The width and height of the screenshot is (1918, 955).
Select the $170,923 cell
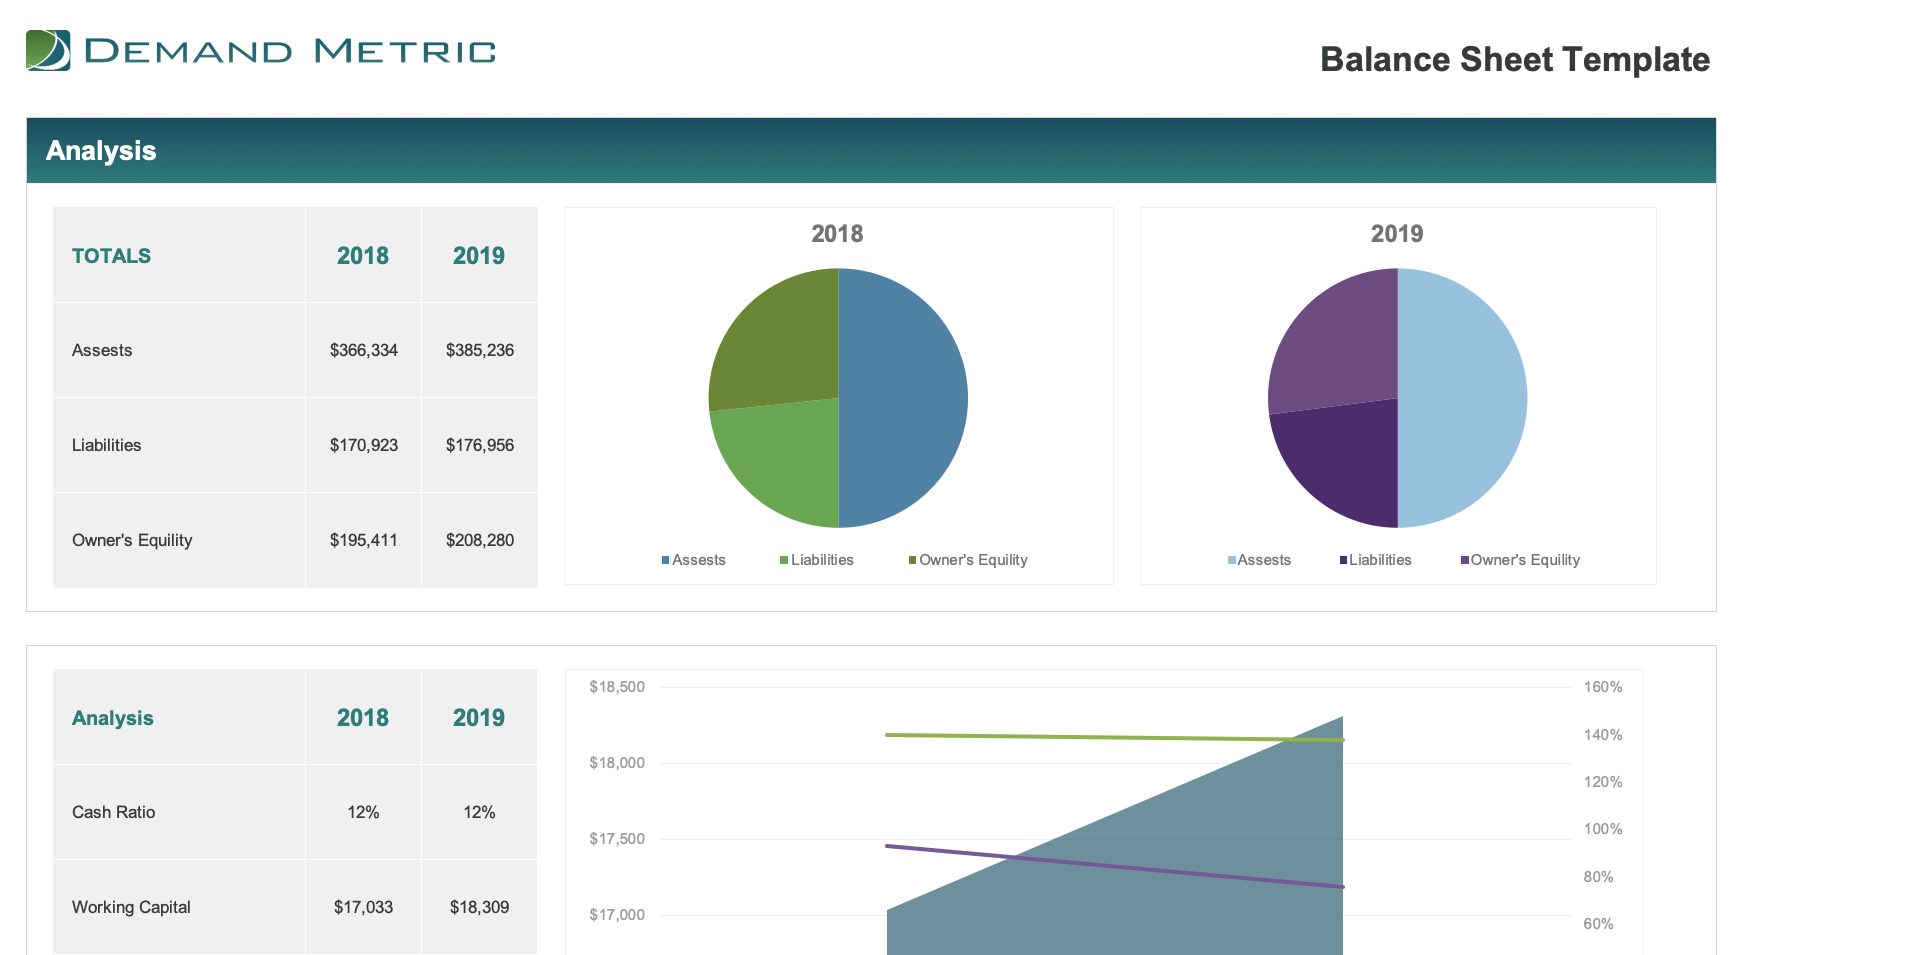[x=363, y=445]
